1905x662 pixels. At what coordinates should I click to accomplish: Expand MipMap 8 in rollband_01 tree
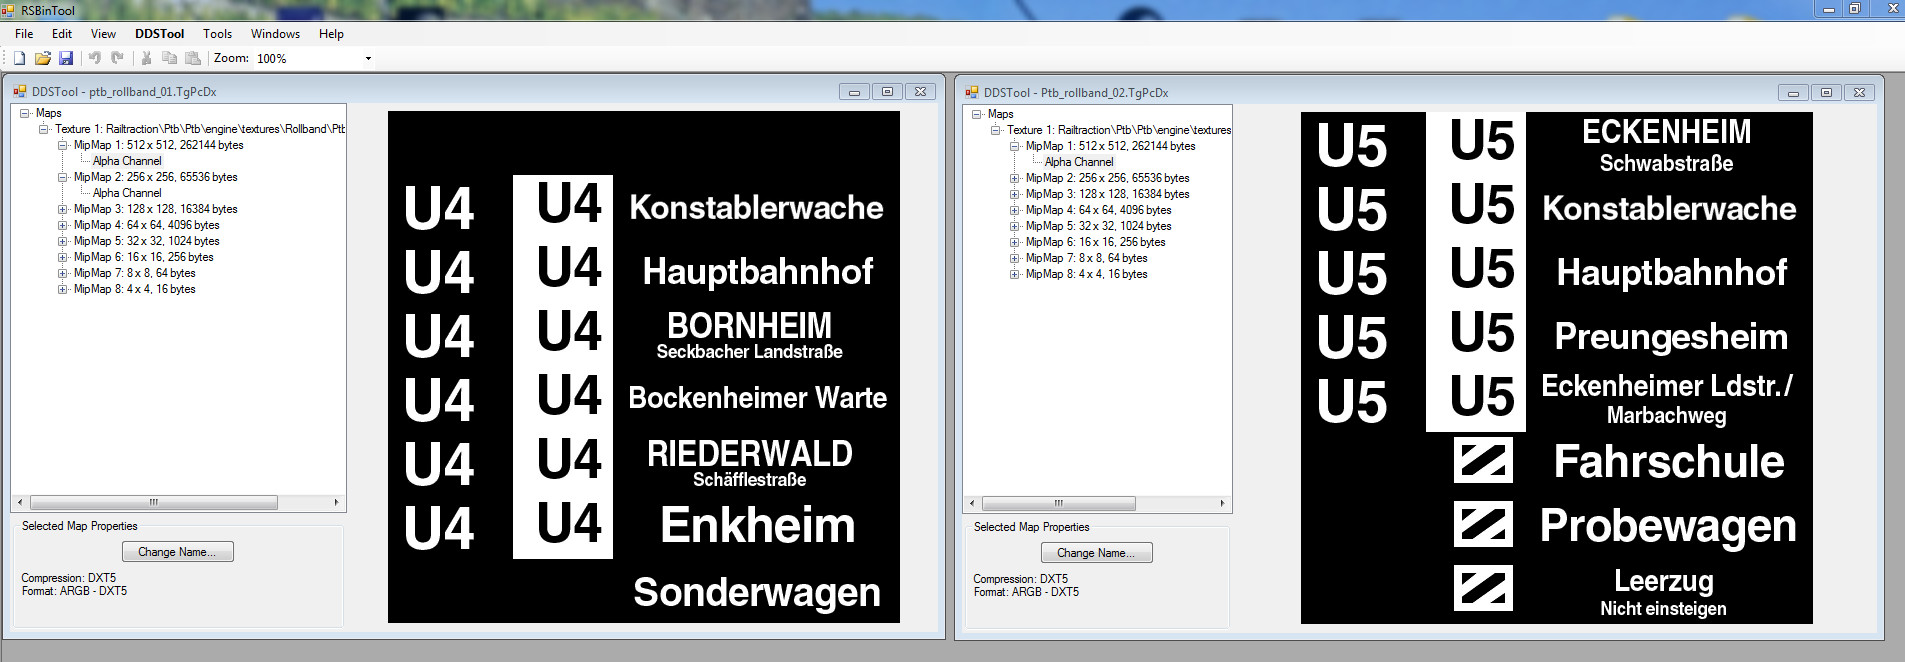(62, 289)
